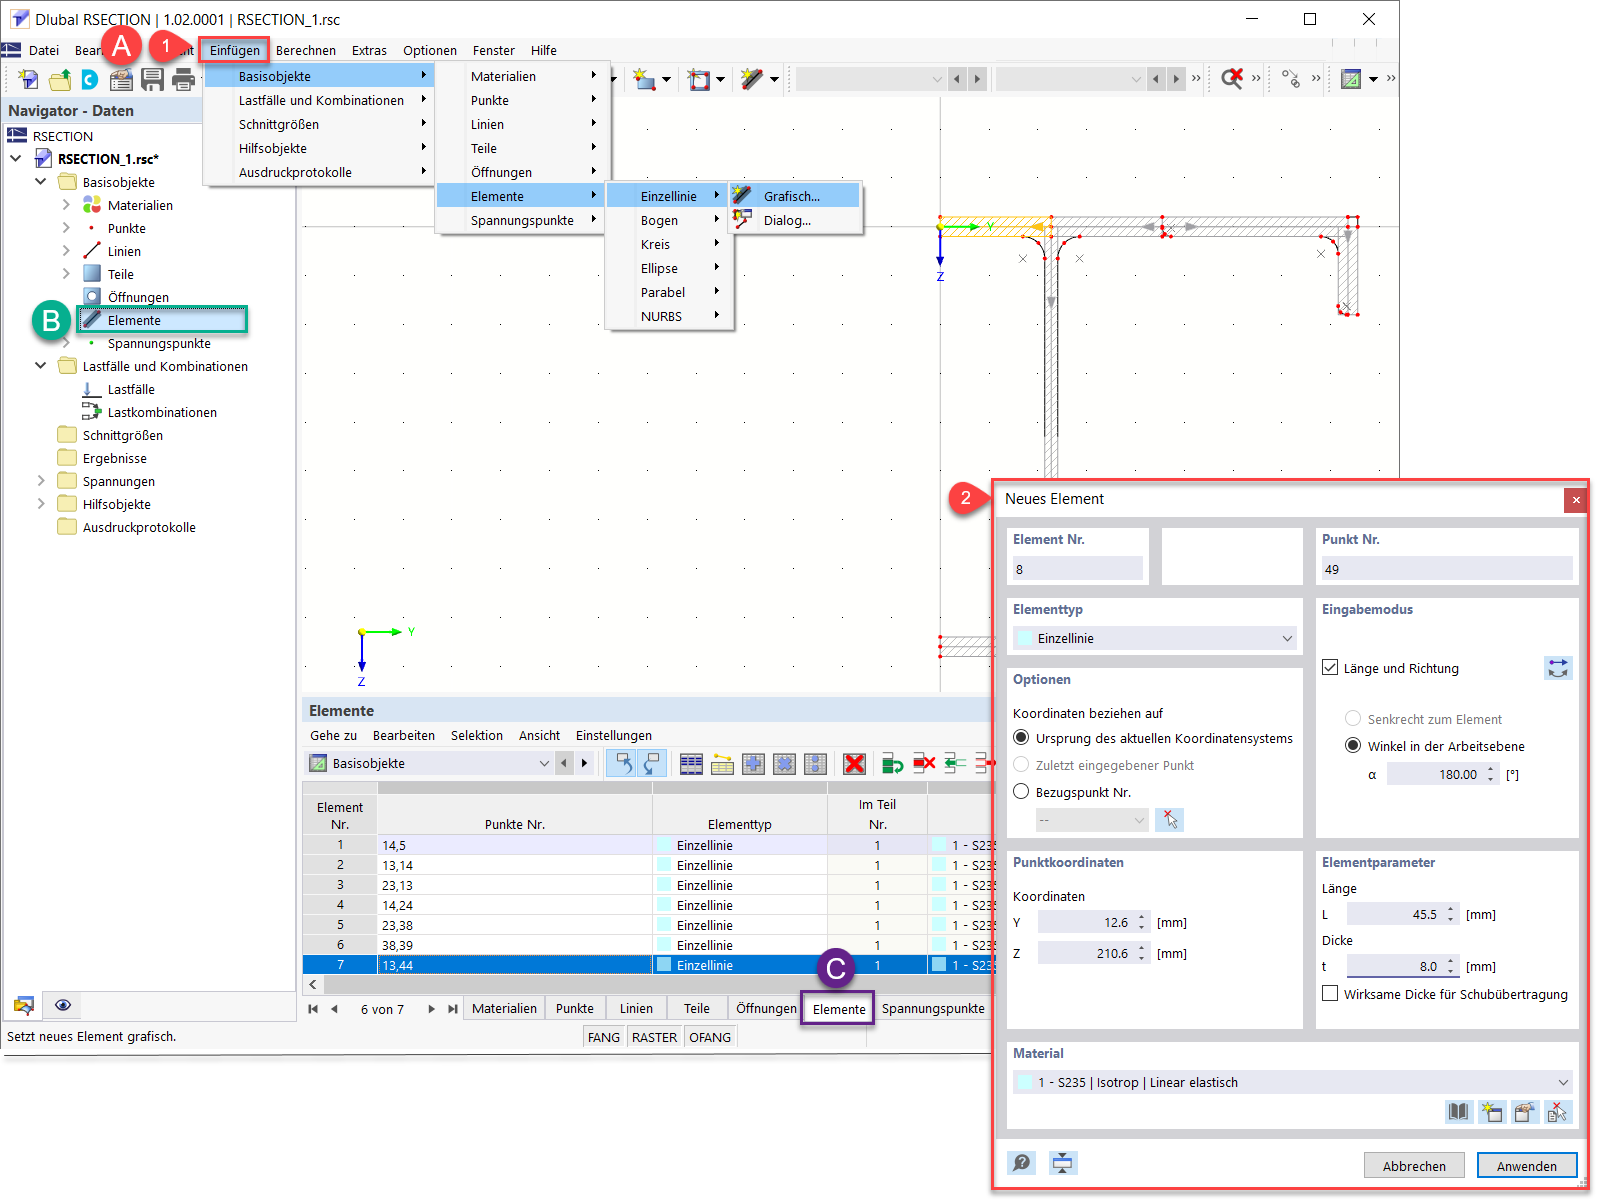Click the eye view icon in Navigator footer
The height and width of the screenshot is (1200, 1600).
click(63, 1005)
